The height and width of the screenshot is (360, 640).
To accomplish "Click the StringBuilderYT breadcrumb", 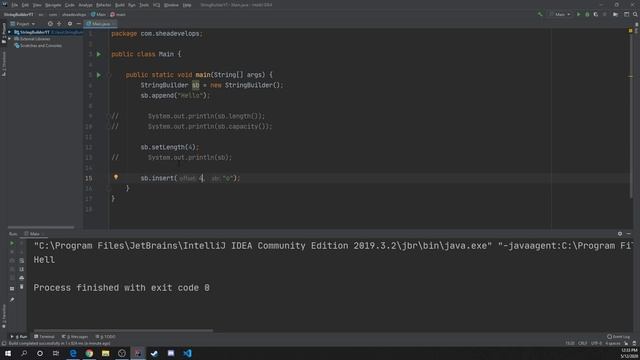I will click(18, 14).
